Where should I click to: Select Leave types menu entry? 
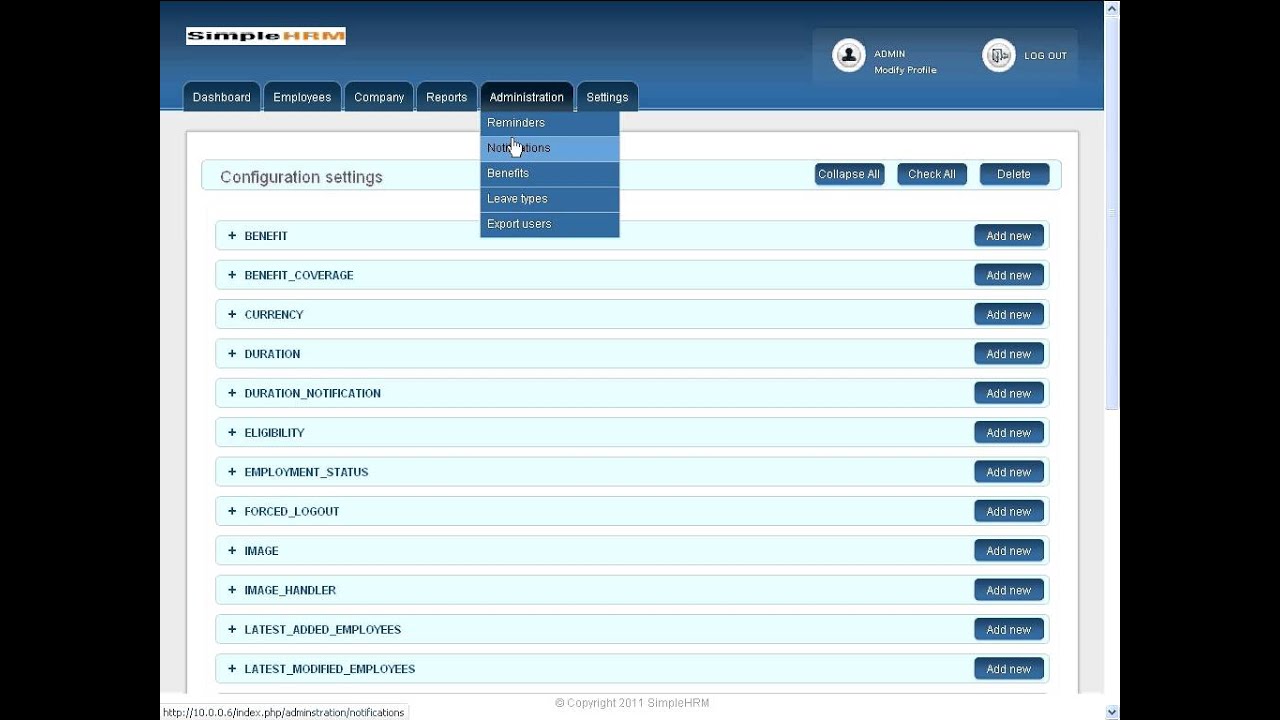(550, 199)
